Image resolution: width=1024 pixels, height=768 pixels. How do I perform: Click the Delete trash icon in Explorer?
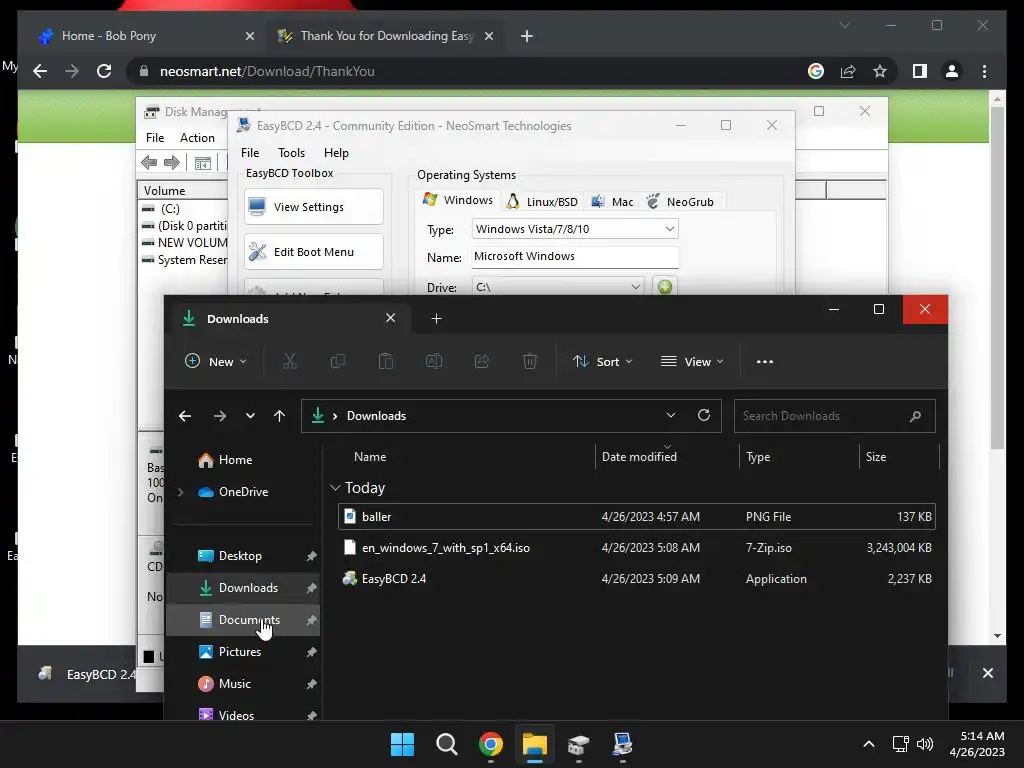point(530,361)
